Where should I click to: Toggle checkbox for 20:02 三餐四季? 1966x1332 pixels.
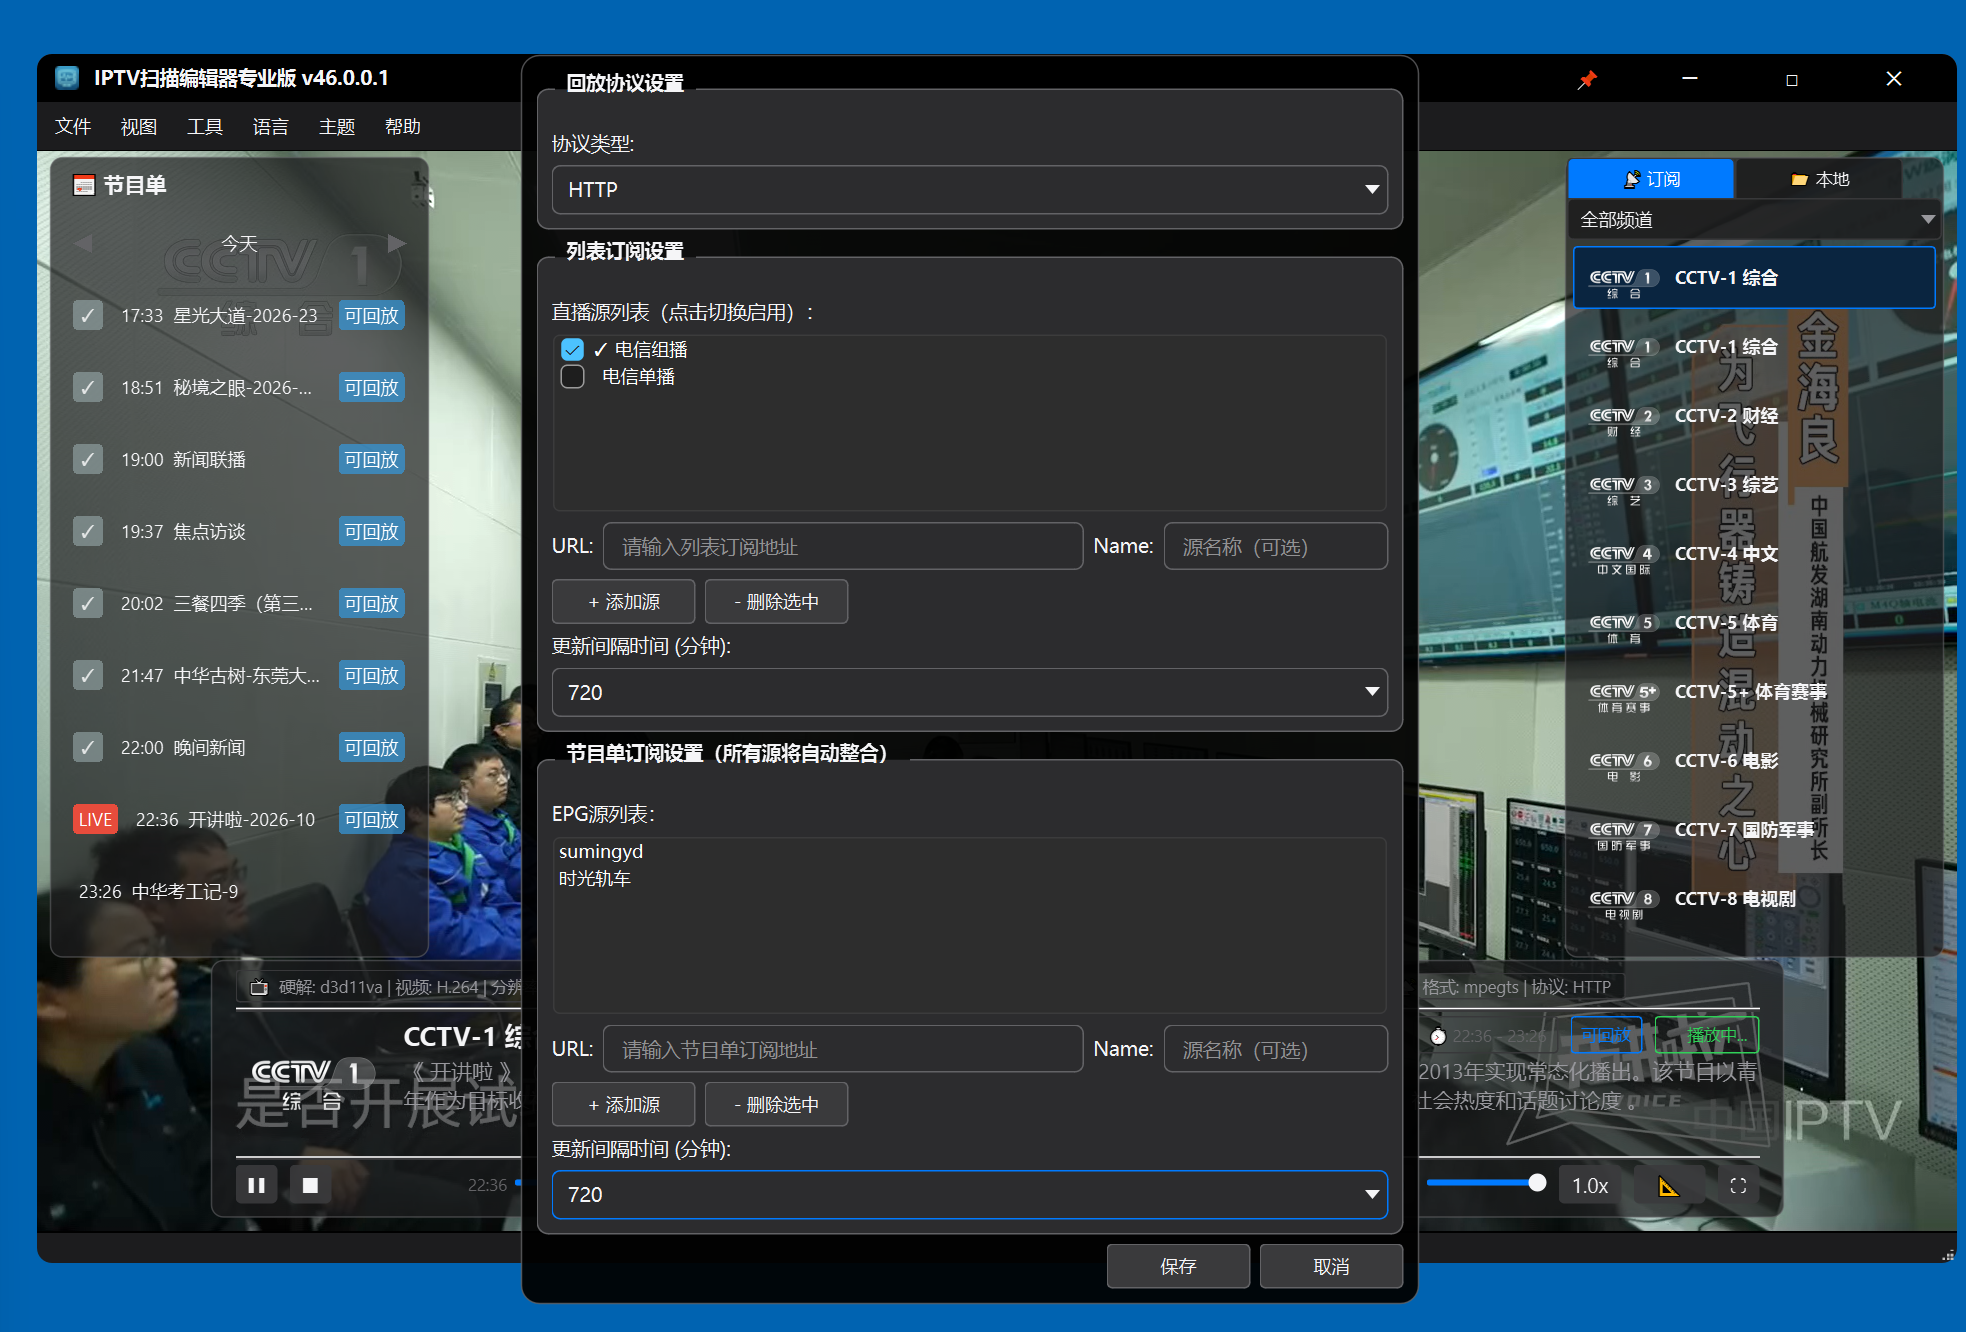(x=88, y=604)
